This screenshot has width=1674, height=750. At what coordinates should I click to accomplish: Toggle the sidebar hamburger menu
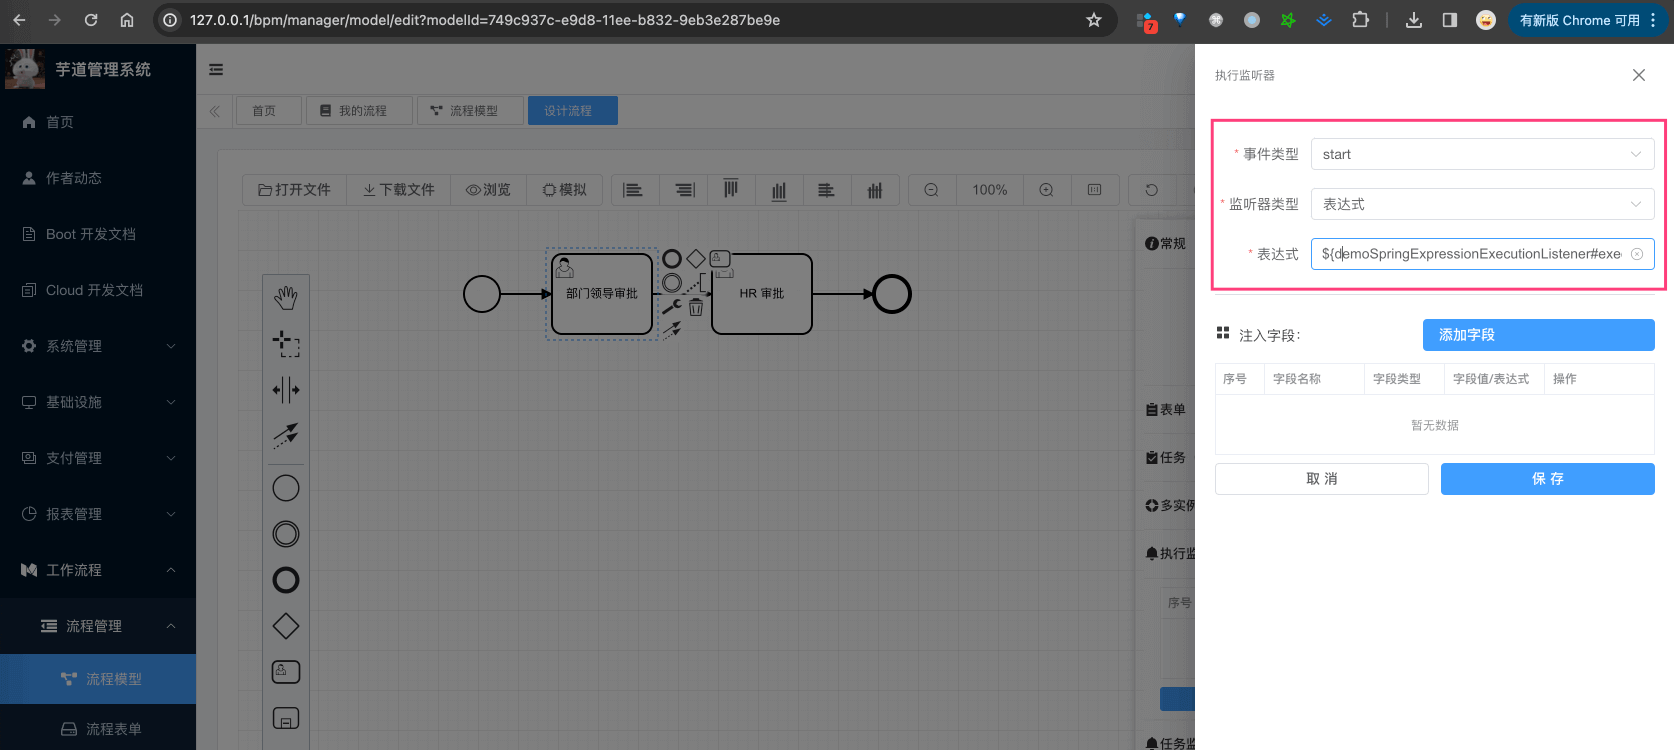(x=216, y=70)
